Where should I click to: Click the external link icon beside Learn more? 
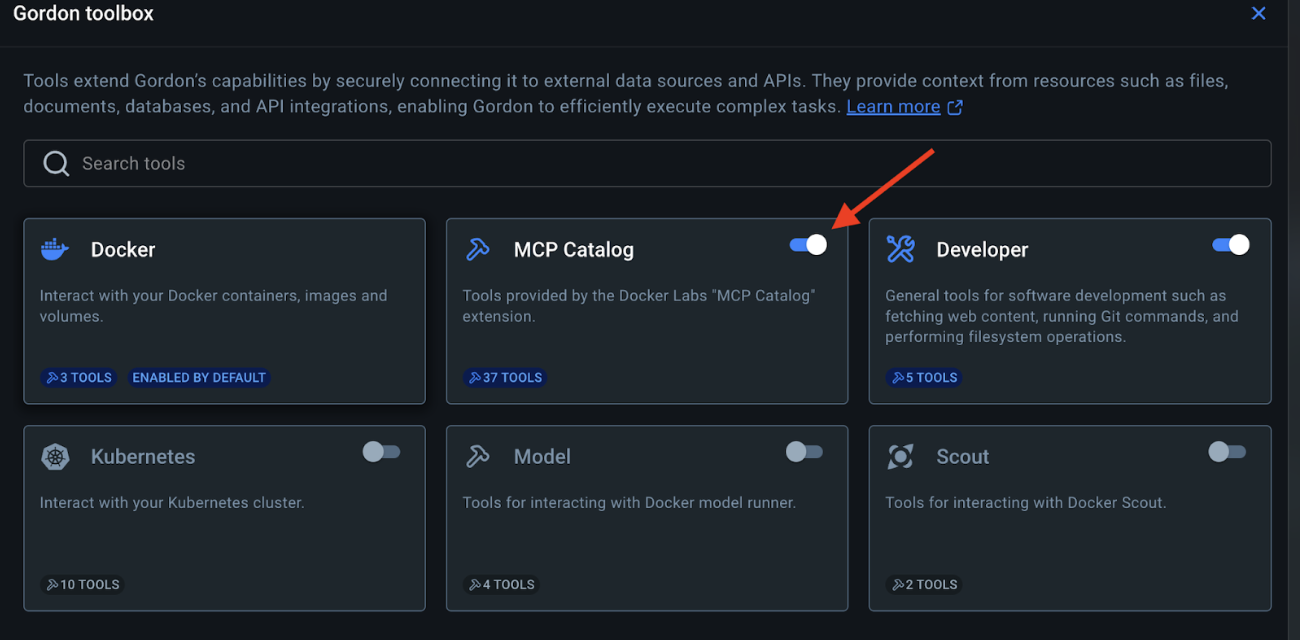tap(955, 107)
